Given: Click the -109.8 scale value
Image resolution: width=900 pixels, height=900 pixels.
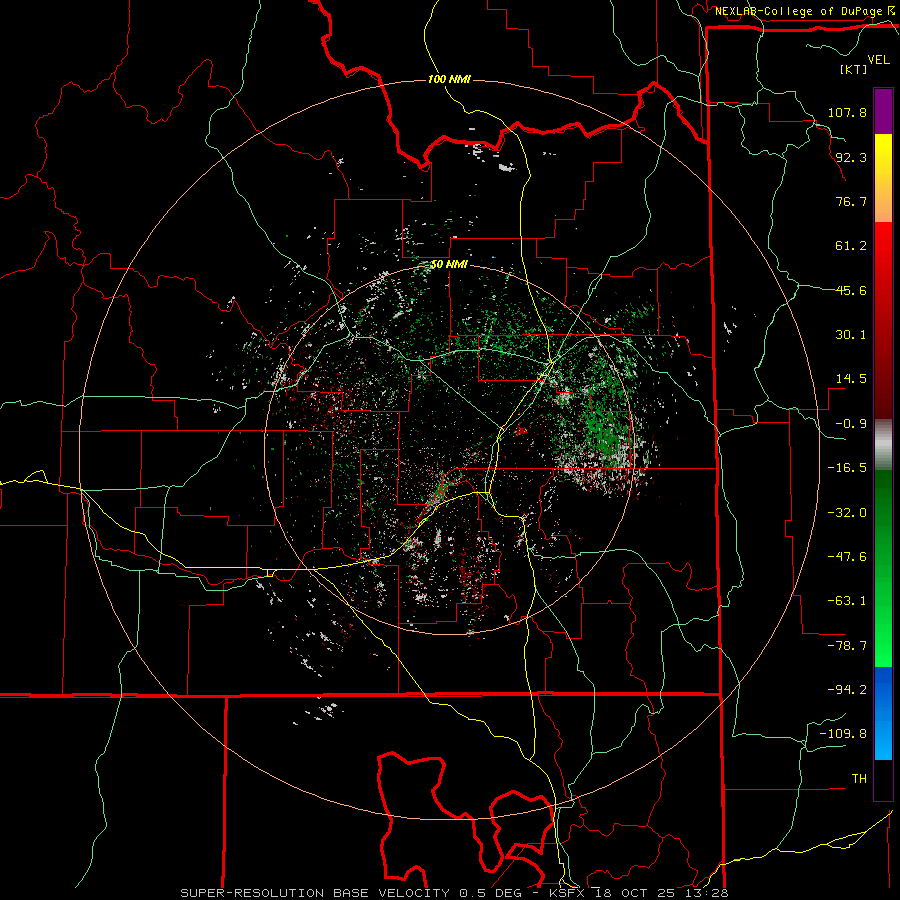Looking at the screenshot, I should click(x=843, y=734).
